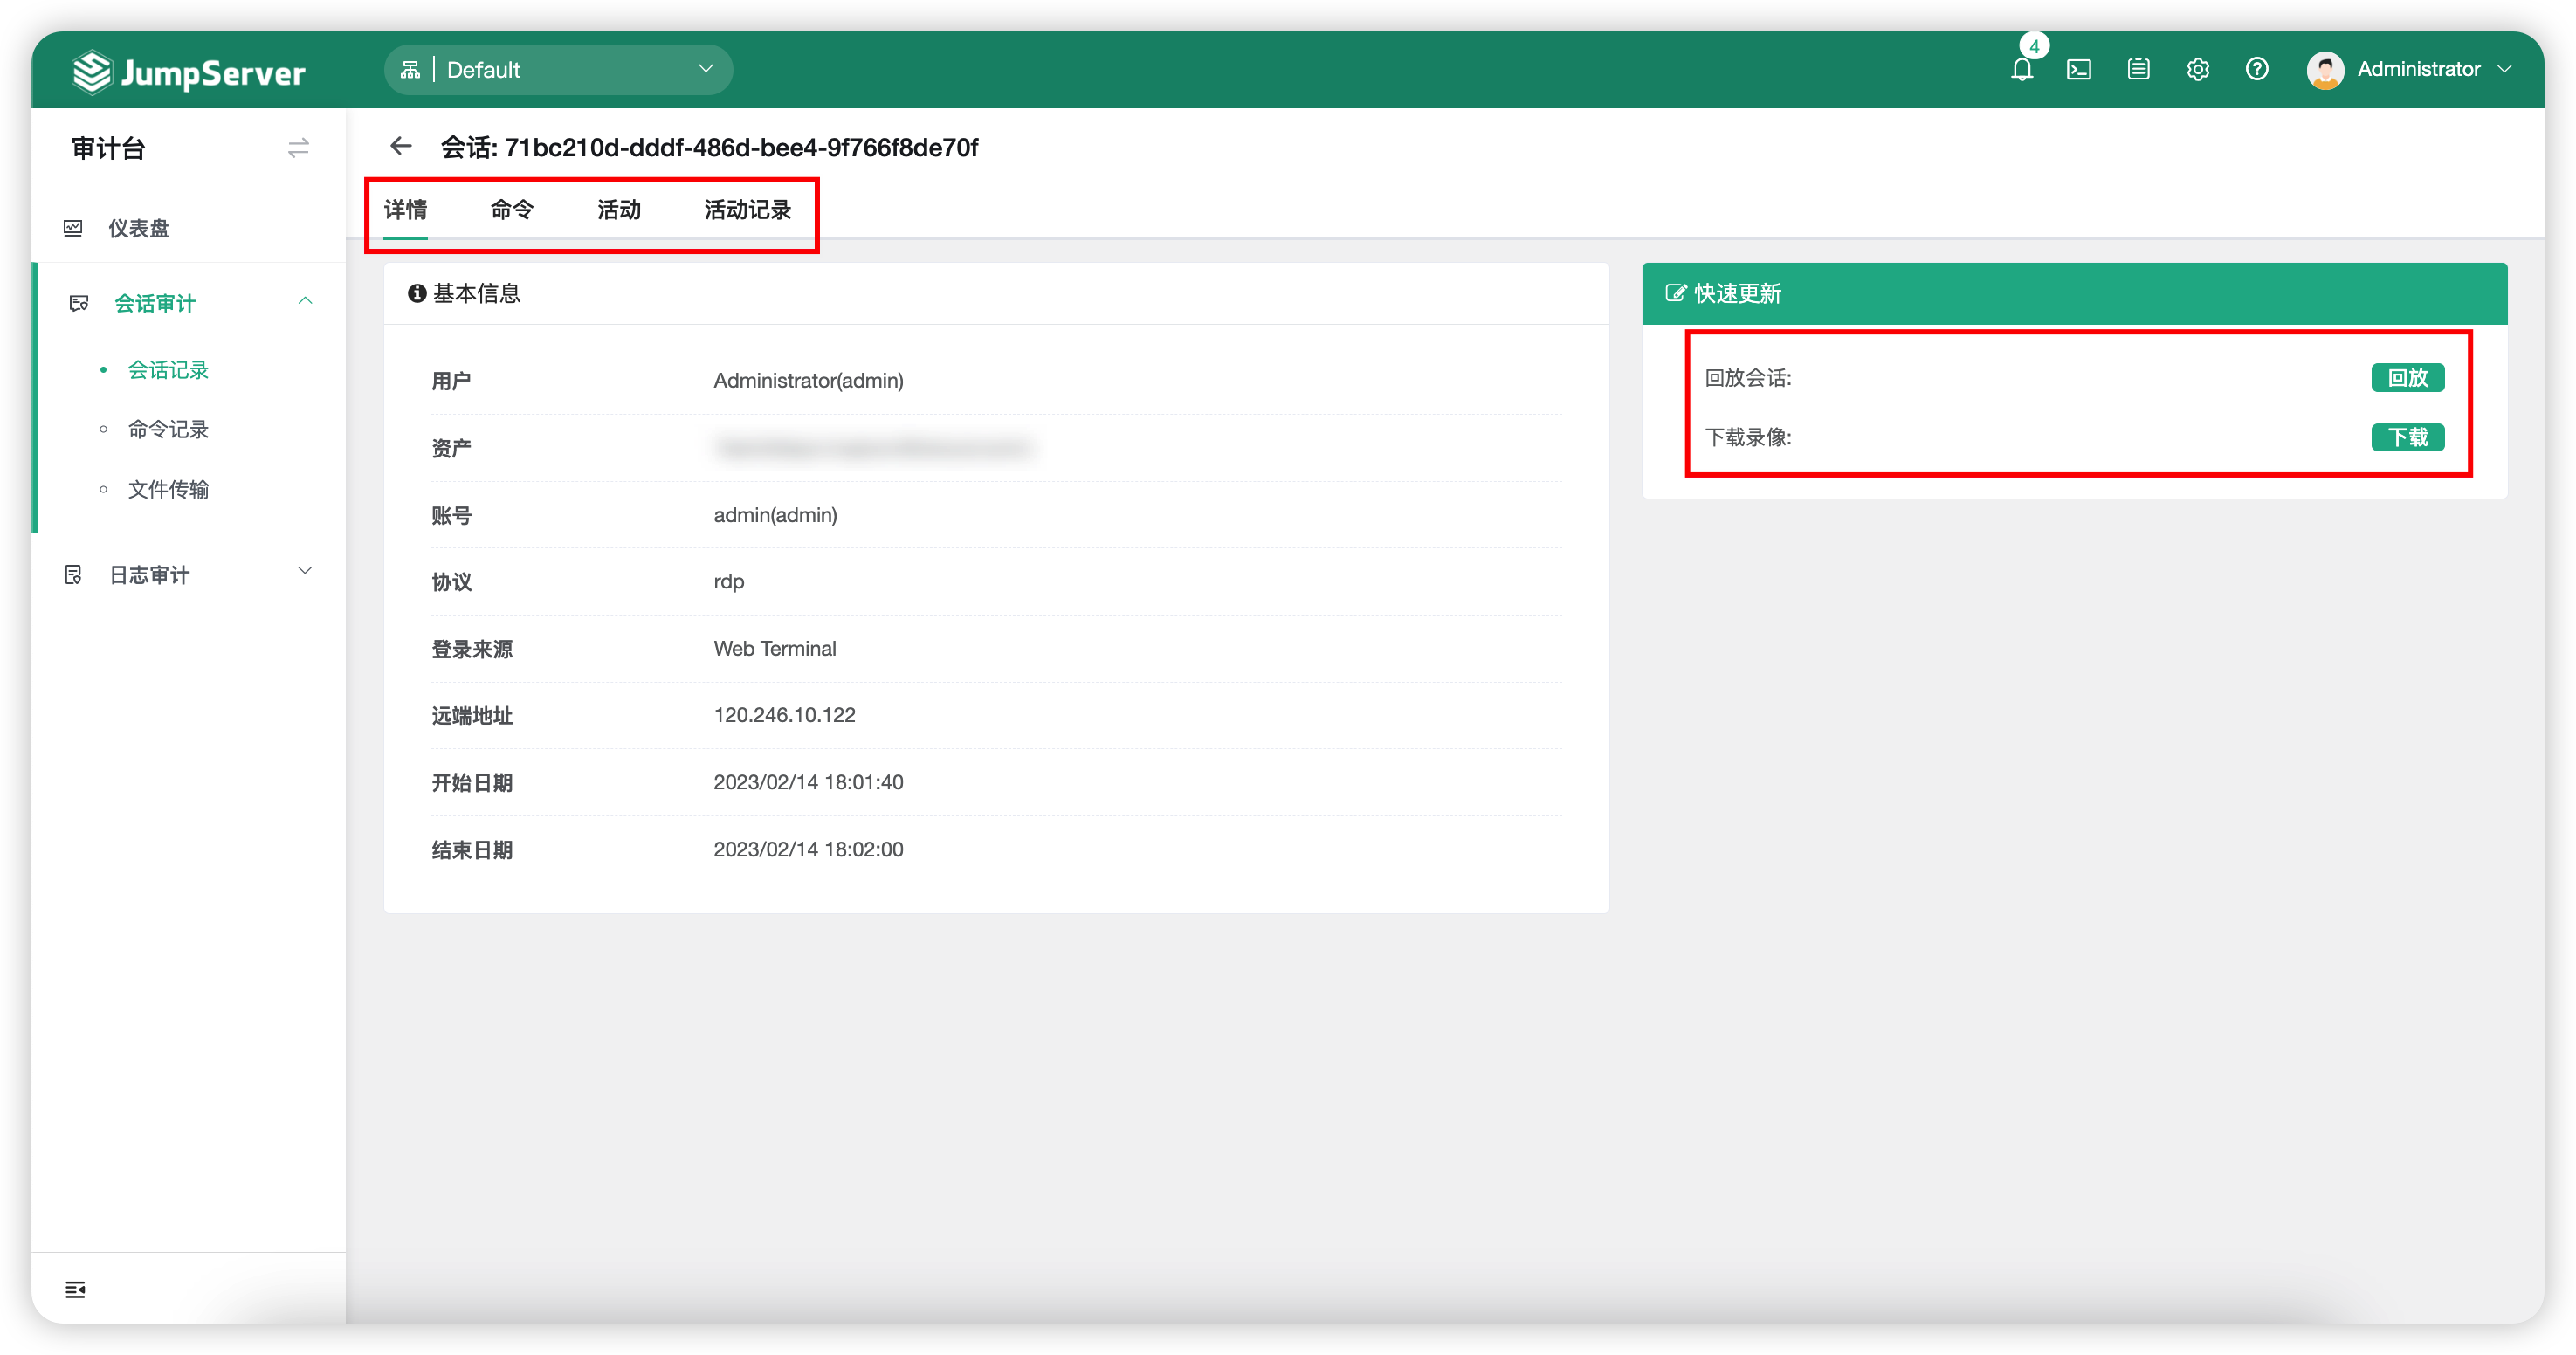Click the 下载 download button
The height and width of the screenshot is (1355, 2576).
[2407, 437]
